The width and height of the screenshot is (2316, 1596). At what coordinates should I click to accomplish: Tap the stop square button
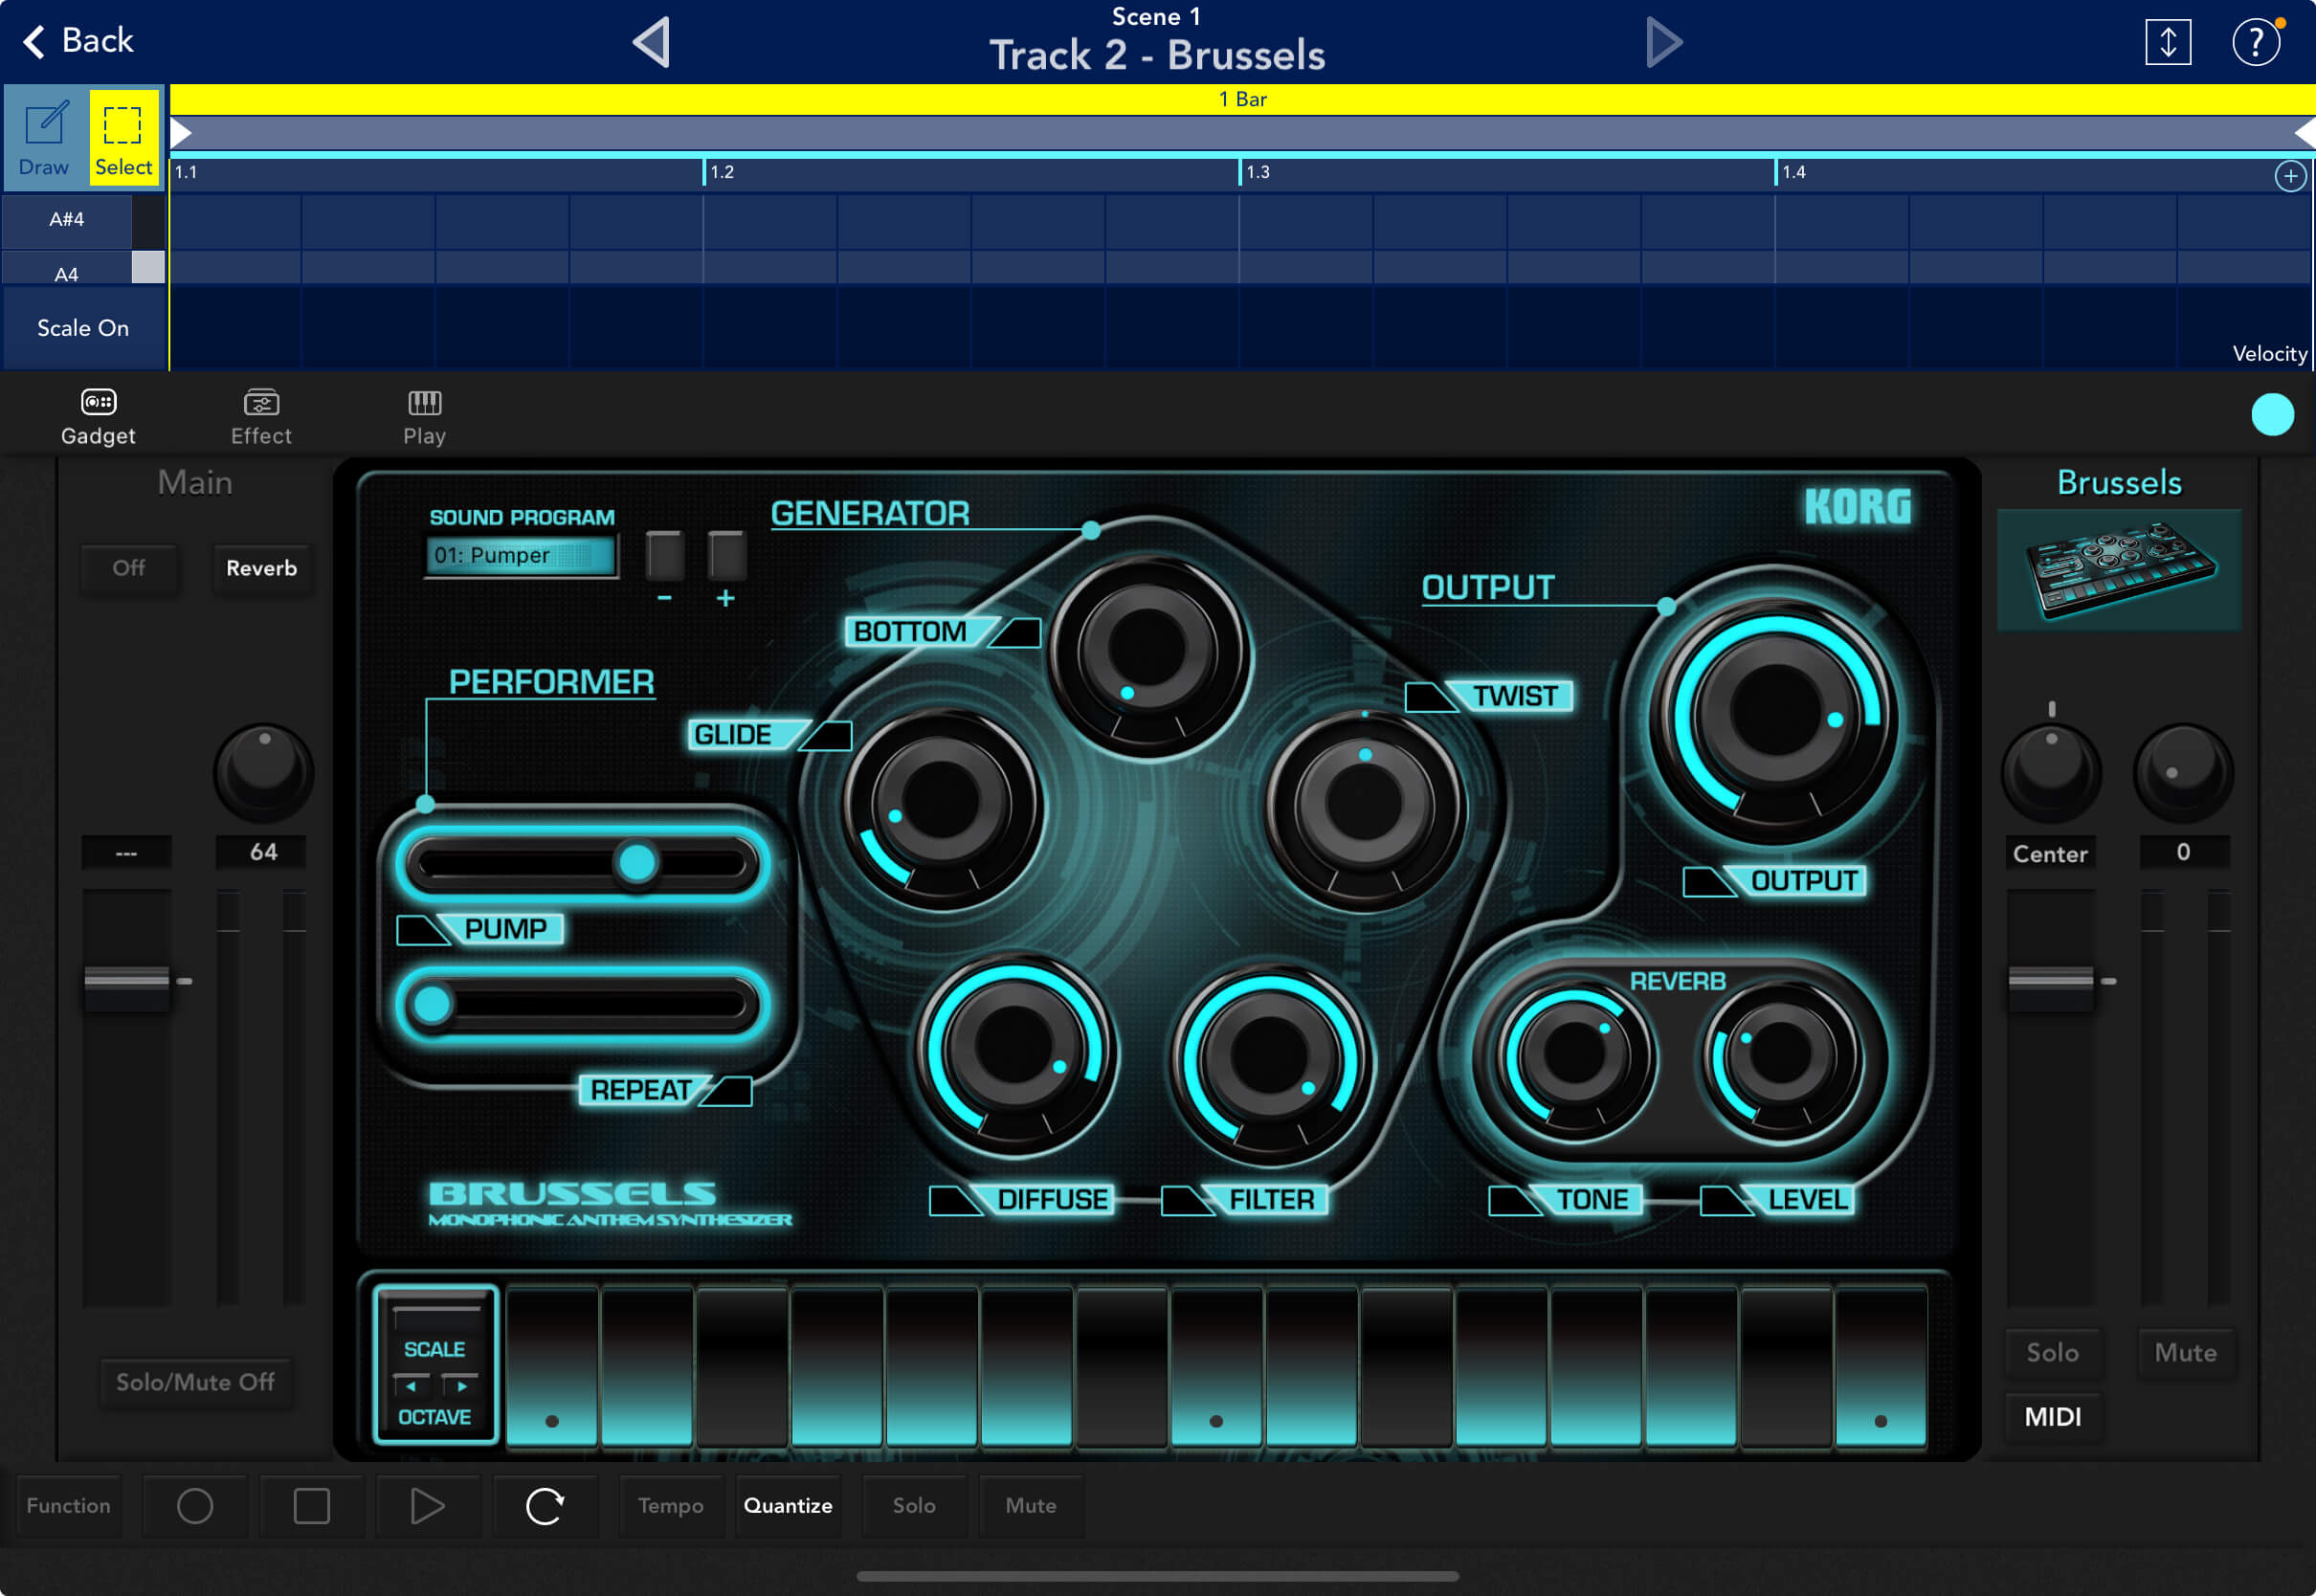312,1505
